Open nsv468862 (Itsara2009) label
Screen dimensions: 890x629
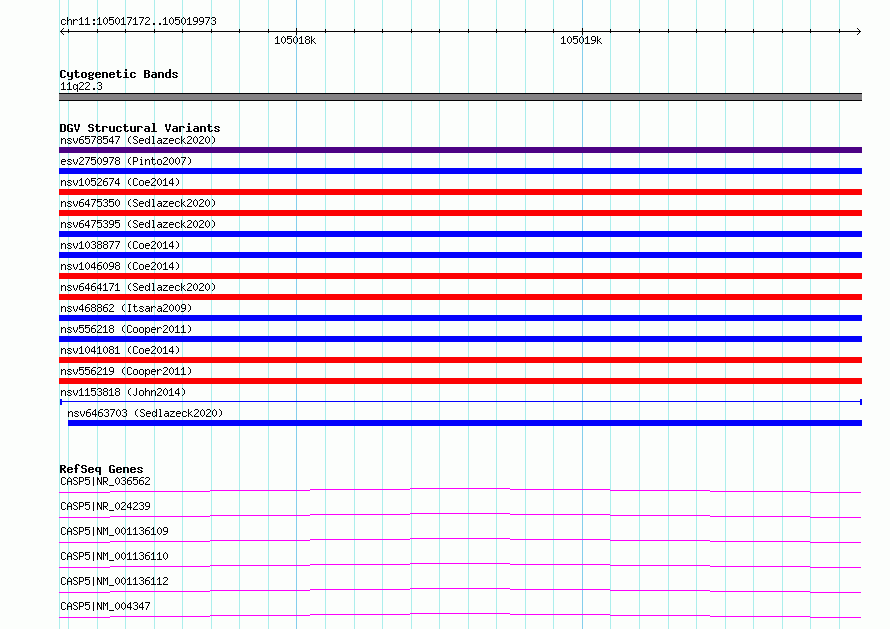tap(126, 308)
